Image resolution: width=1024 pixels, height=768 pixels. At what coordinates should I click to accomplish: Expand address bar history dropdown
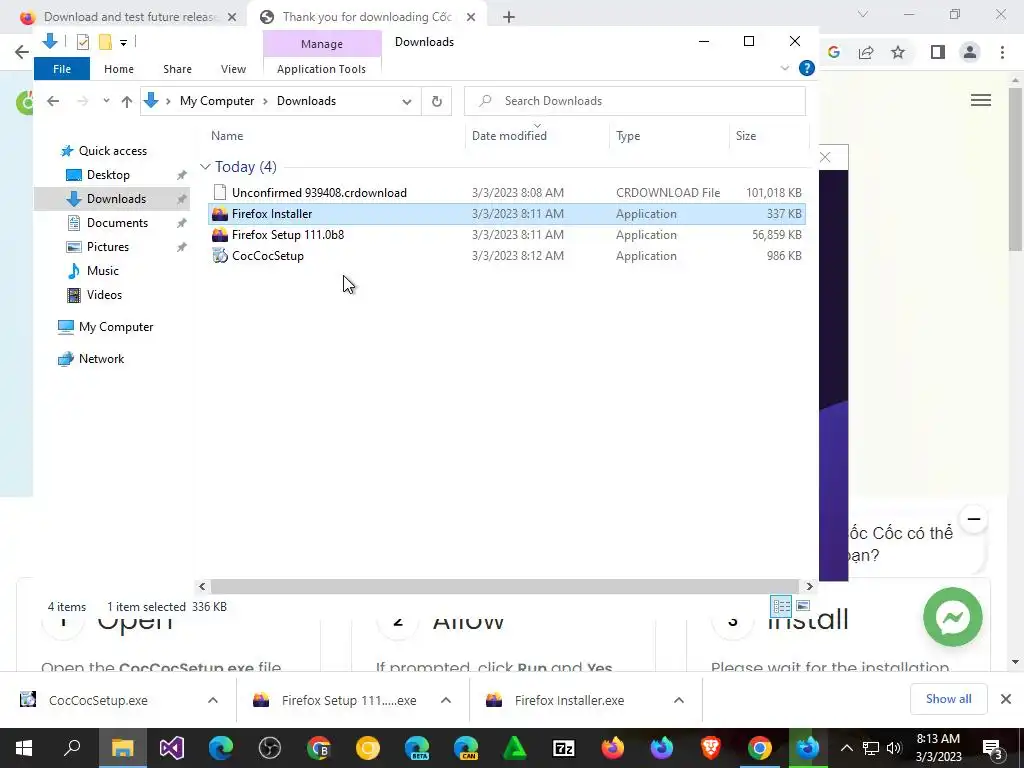coord(407,101)
